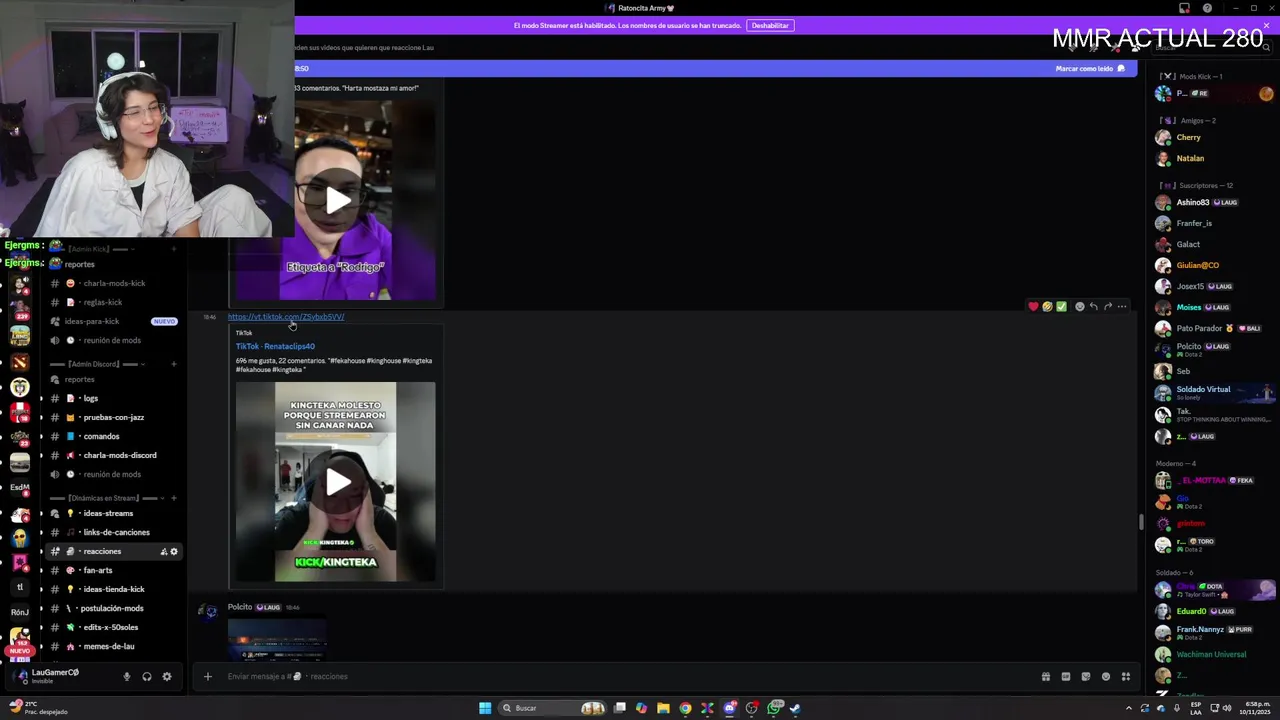Open the tl server in the server list
The width and height of the screenshot is (1280, 720).
pyautogui.click(x=20, y=588)
